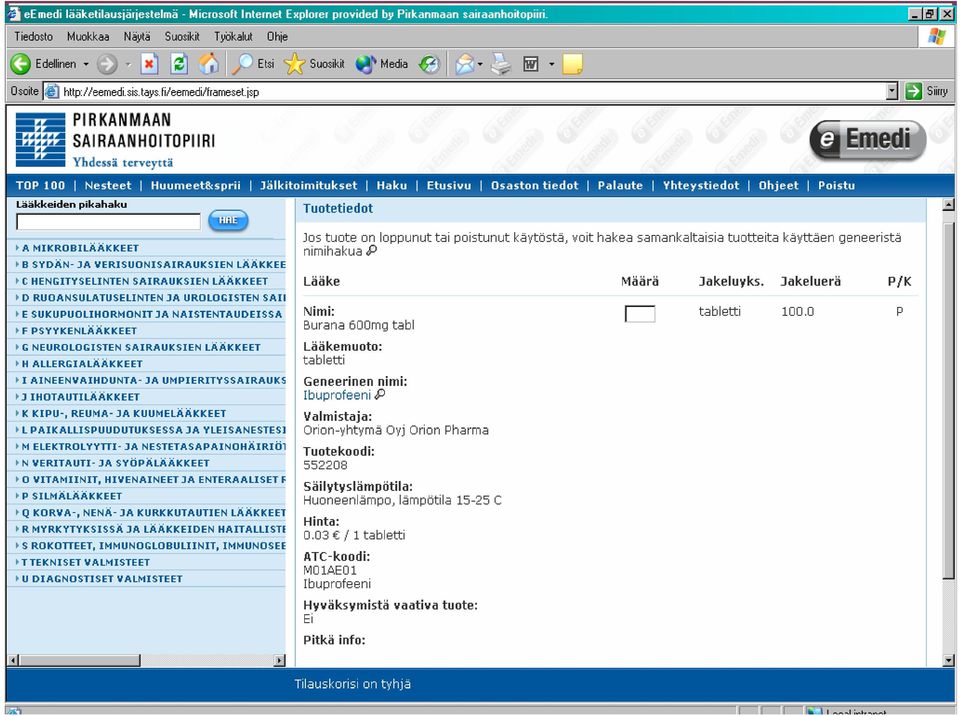Click the forward arrow toolbar icon
The image size is (960, 716).
pos(107,64)
